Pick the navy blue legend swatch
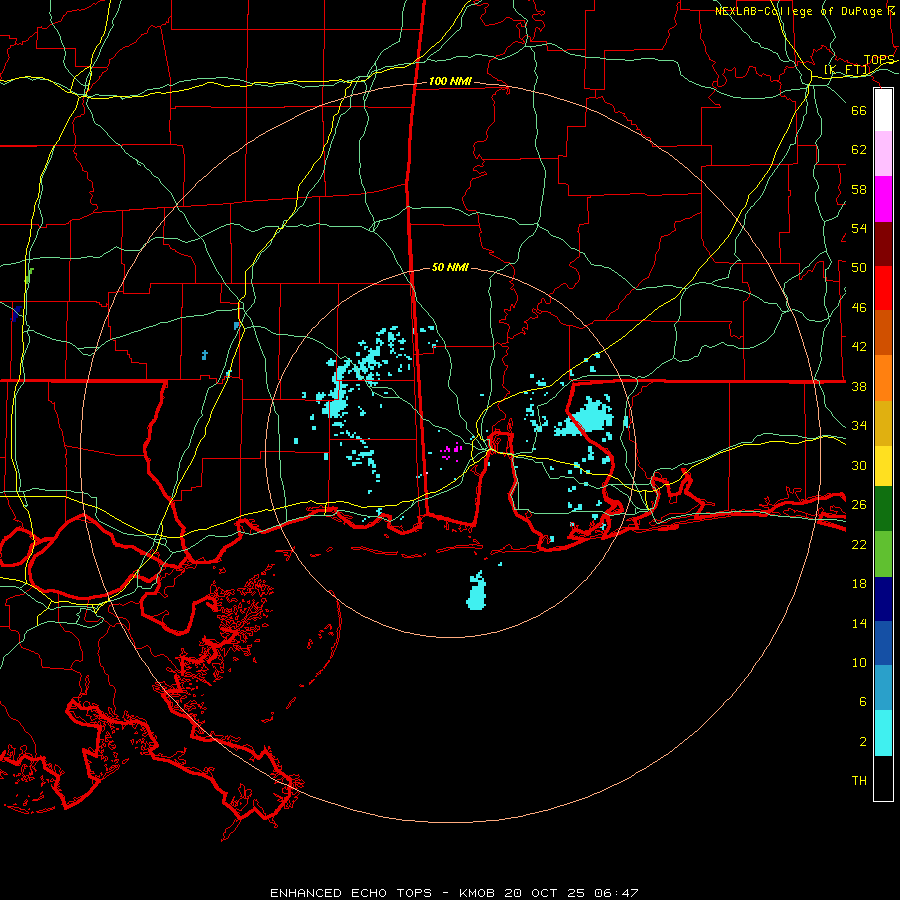Viewport: 900px width, 900px height. (883, 599)
